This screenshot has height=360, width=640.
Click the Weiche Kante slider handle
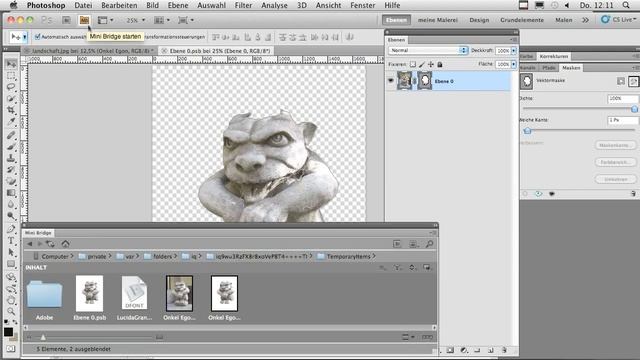pyautogui.click(x=527, y=131)
